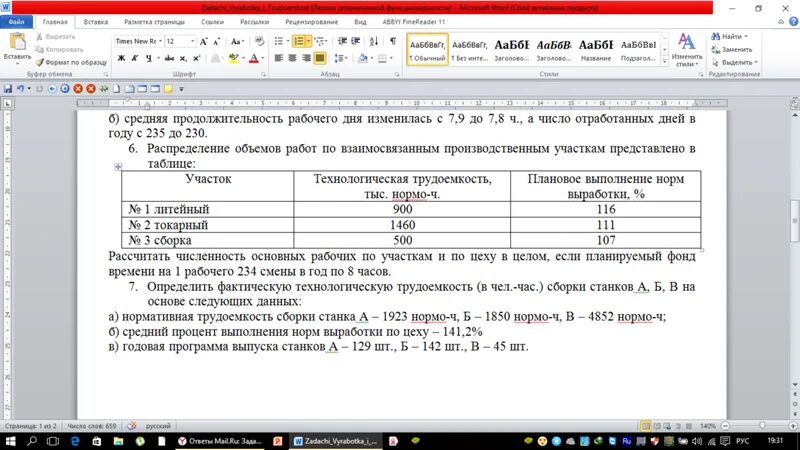Click the Cut (Вырезать) button
The width and height of the screenshot is (800, 450).
56,37
